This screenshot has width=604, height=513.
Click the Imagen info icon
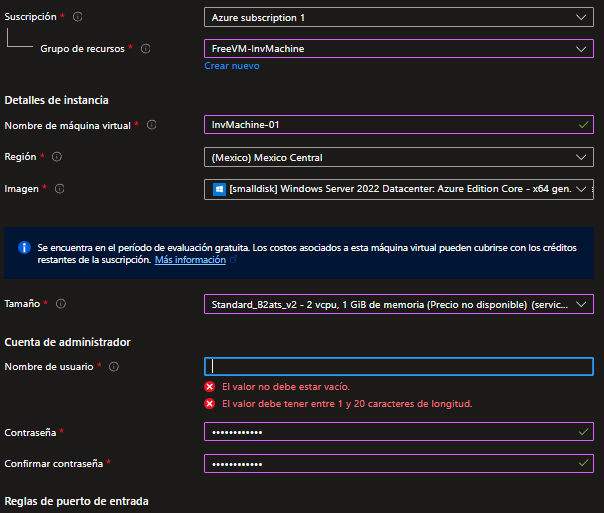pyautogui.click(x=59, y=189)
